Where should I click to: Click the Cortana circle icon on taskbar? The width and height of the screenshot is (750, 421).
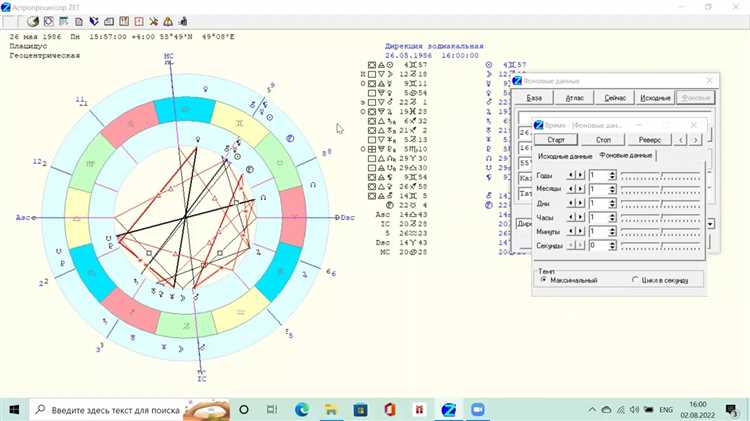(244, 410)
